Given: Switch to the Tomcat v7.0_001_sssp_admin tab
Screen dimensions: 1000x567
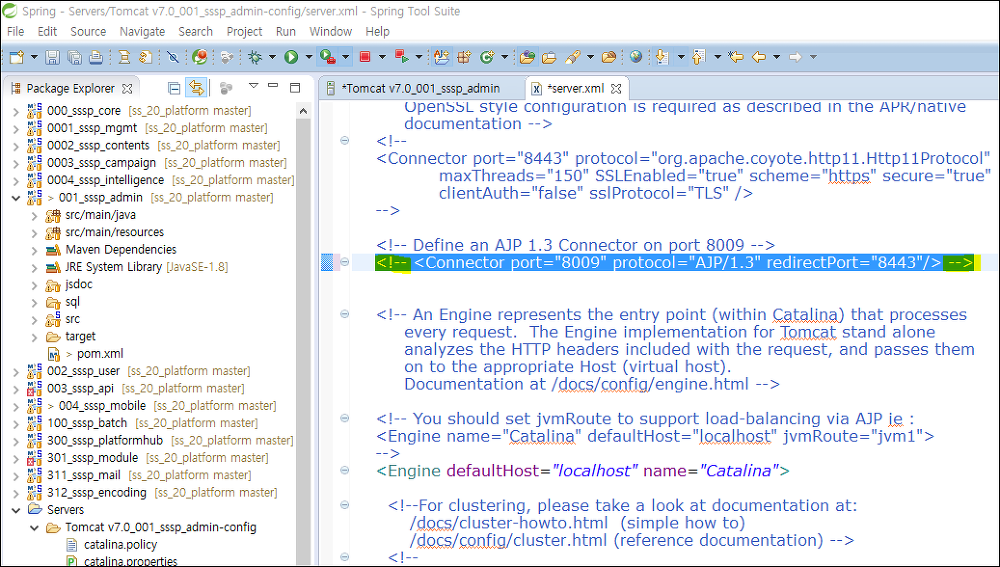Looking at the screenshot, I should point(421,89).
